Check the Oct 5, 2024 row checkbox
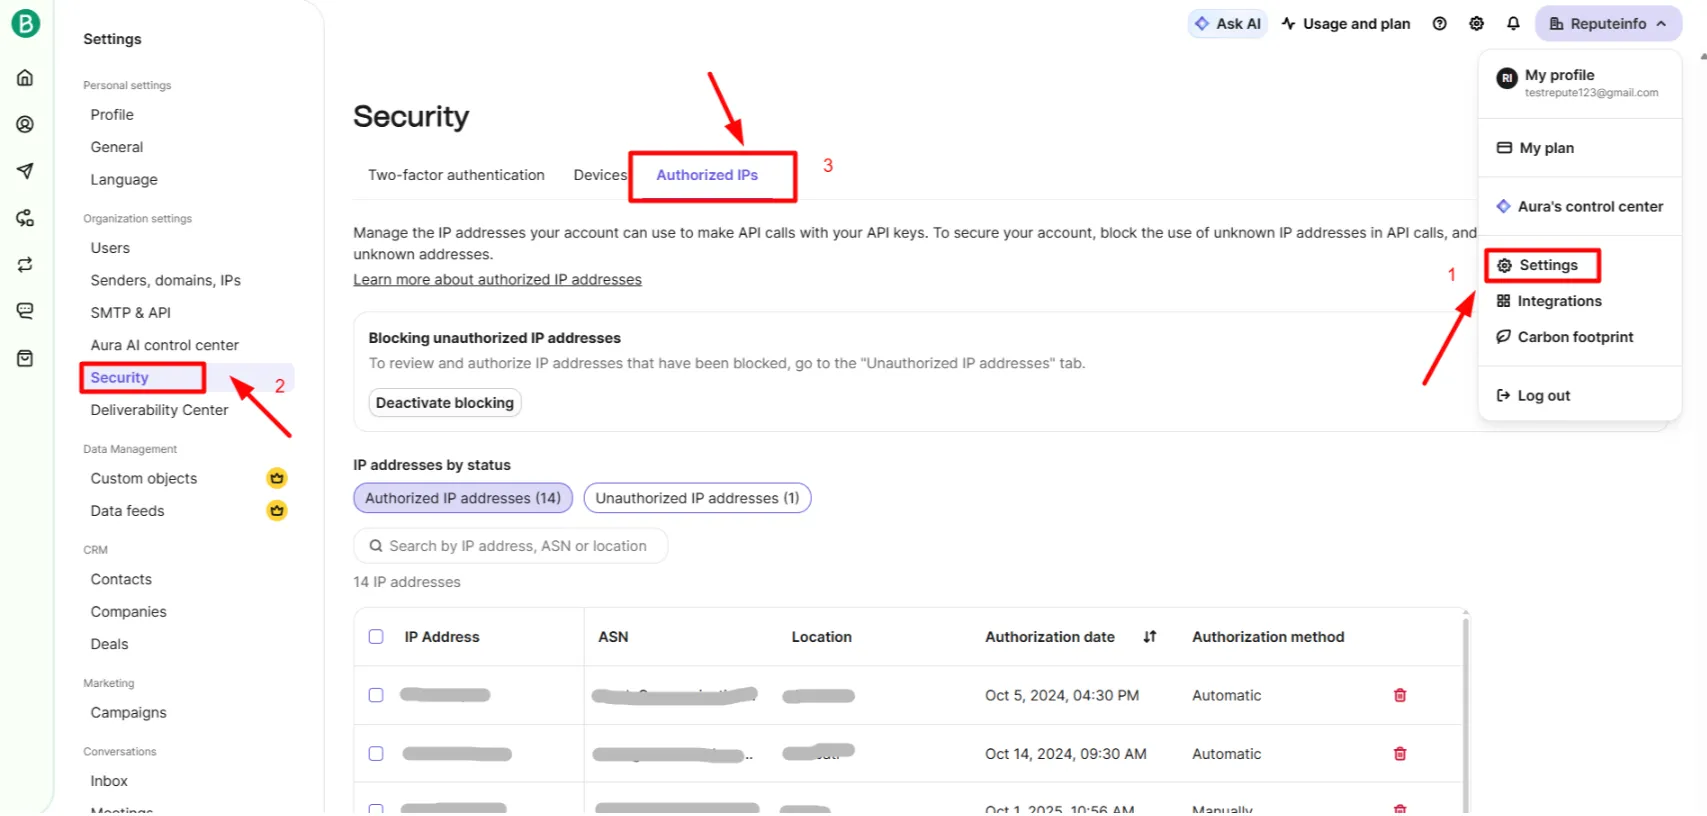Image resolution: width=1707 pixels, height=816 pixels. (376, 695)
